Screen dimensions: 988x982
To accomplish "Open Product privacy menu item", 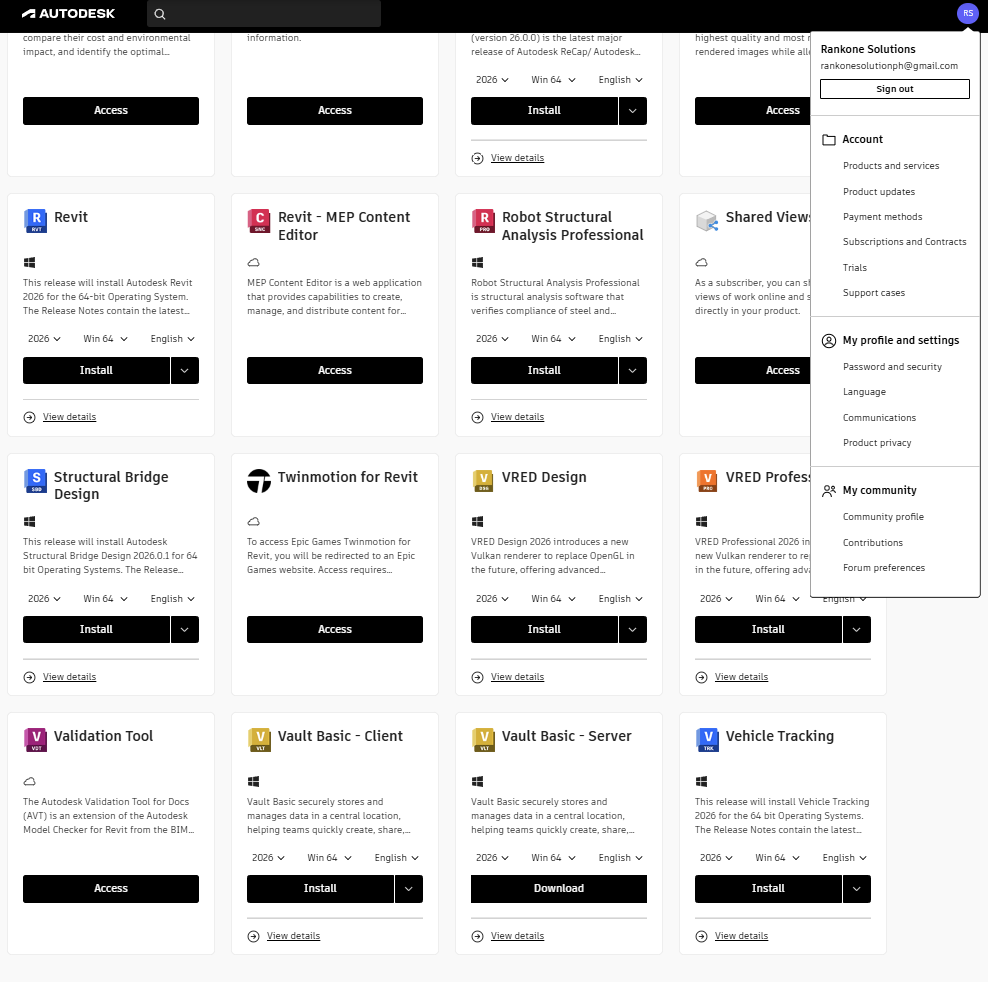I will click(876, 443).
